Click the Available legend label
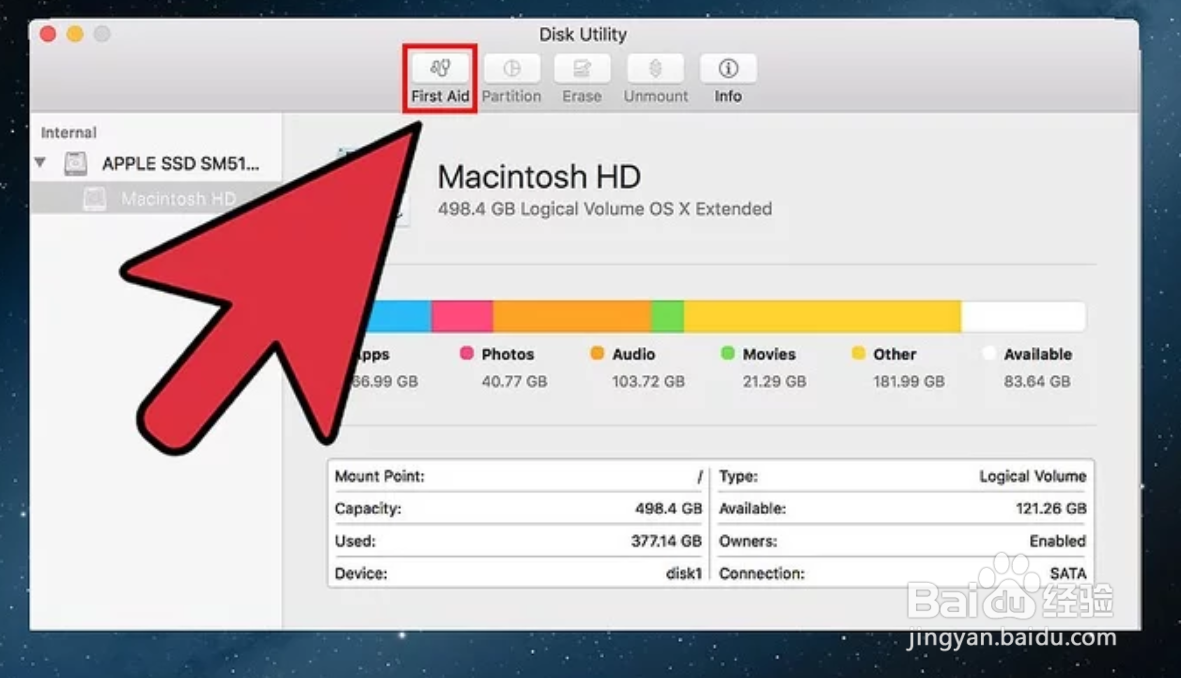The width and height of the screenshot is (1181, 678). pyautogui.click(x=1038, y=354)
